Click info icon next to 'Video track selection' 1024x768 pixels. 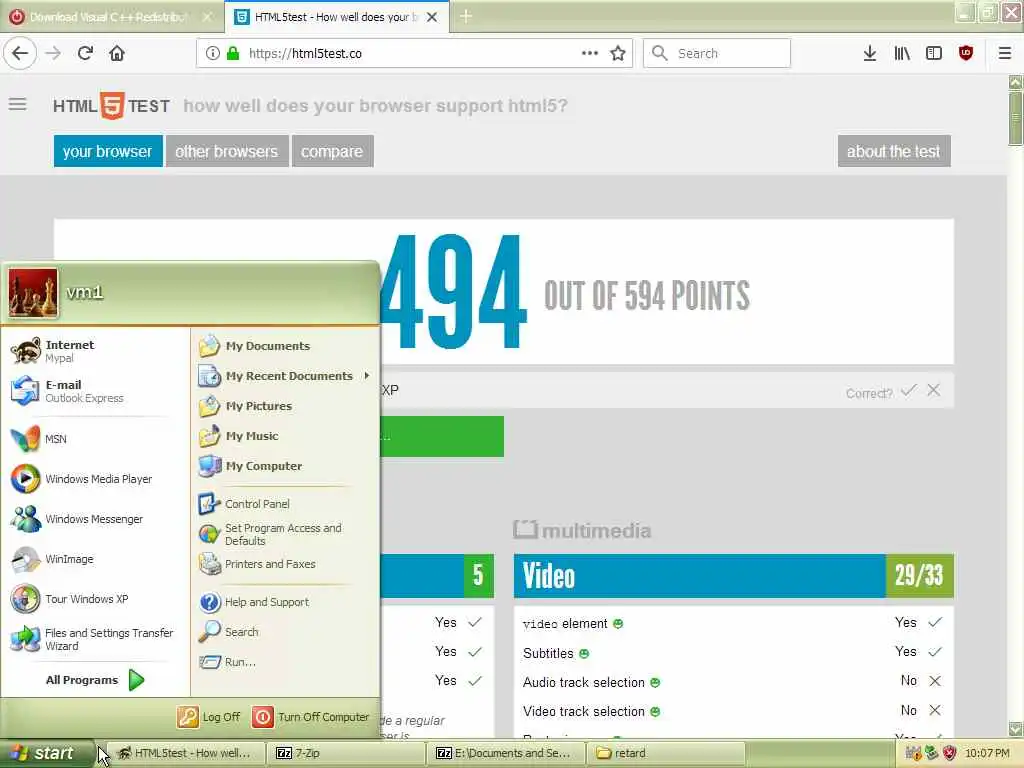(655, 712)
